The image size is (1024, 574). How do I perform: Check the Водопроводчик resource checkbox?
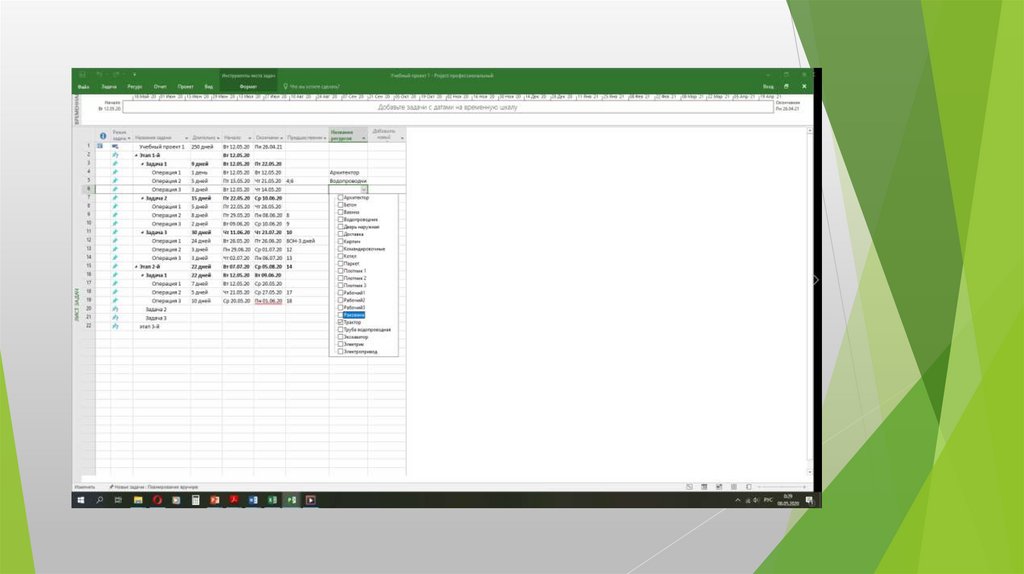tap(340, 219)
